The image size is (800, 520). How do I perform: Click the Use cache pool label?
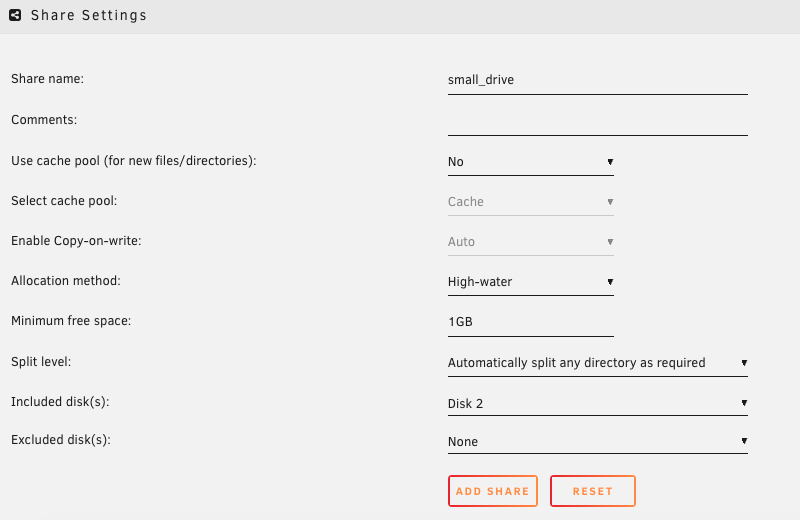[x=134, y=161]
